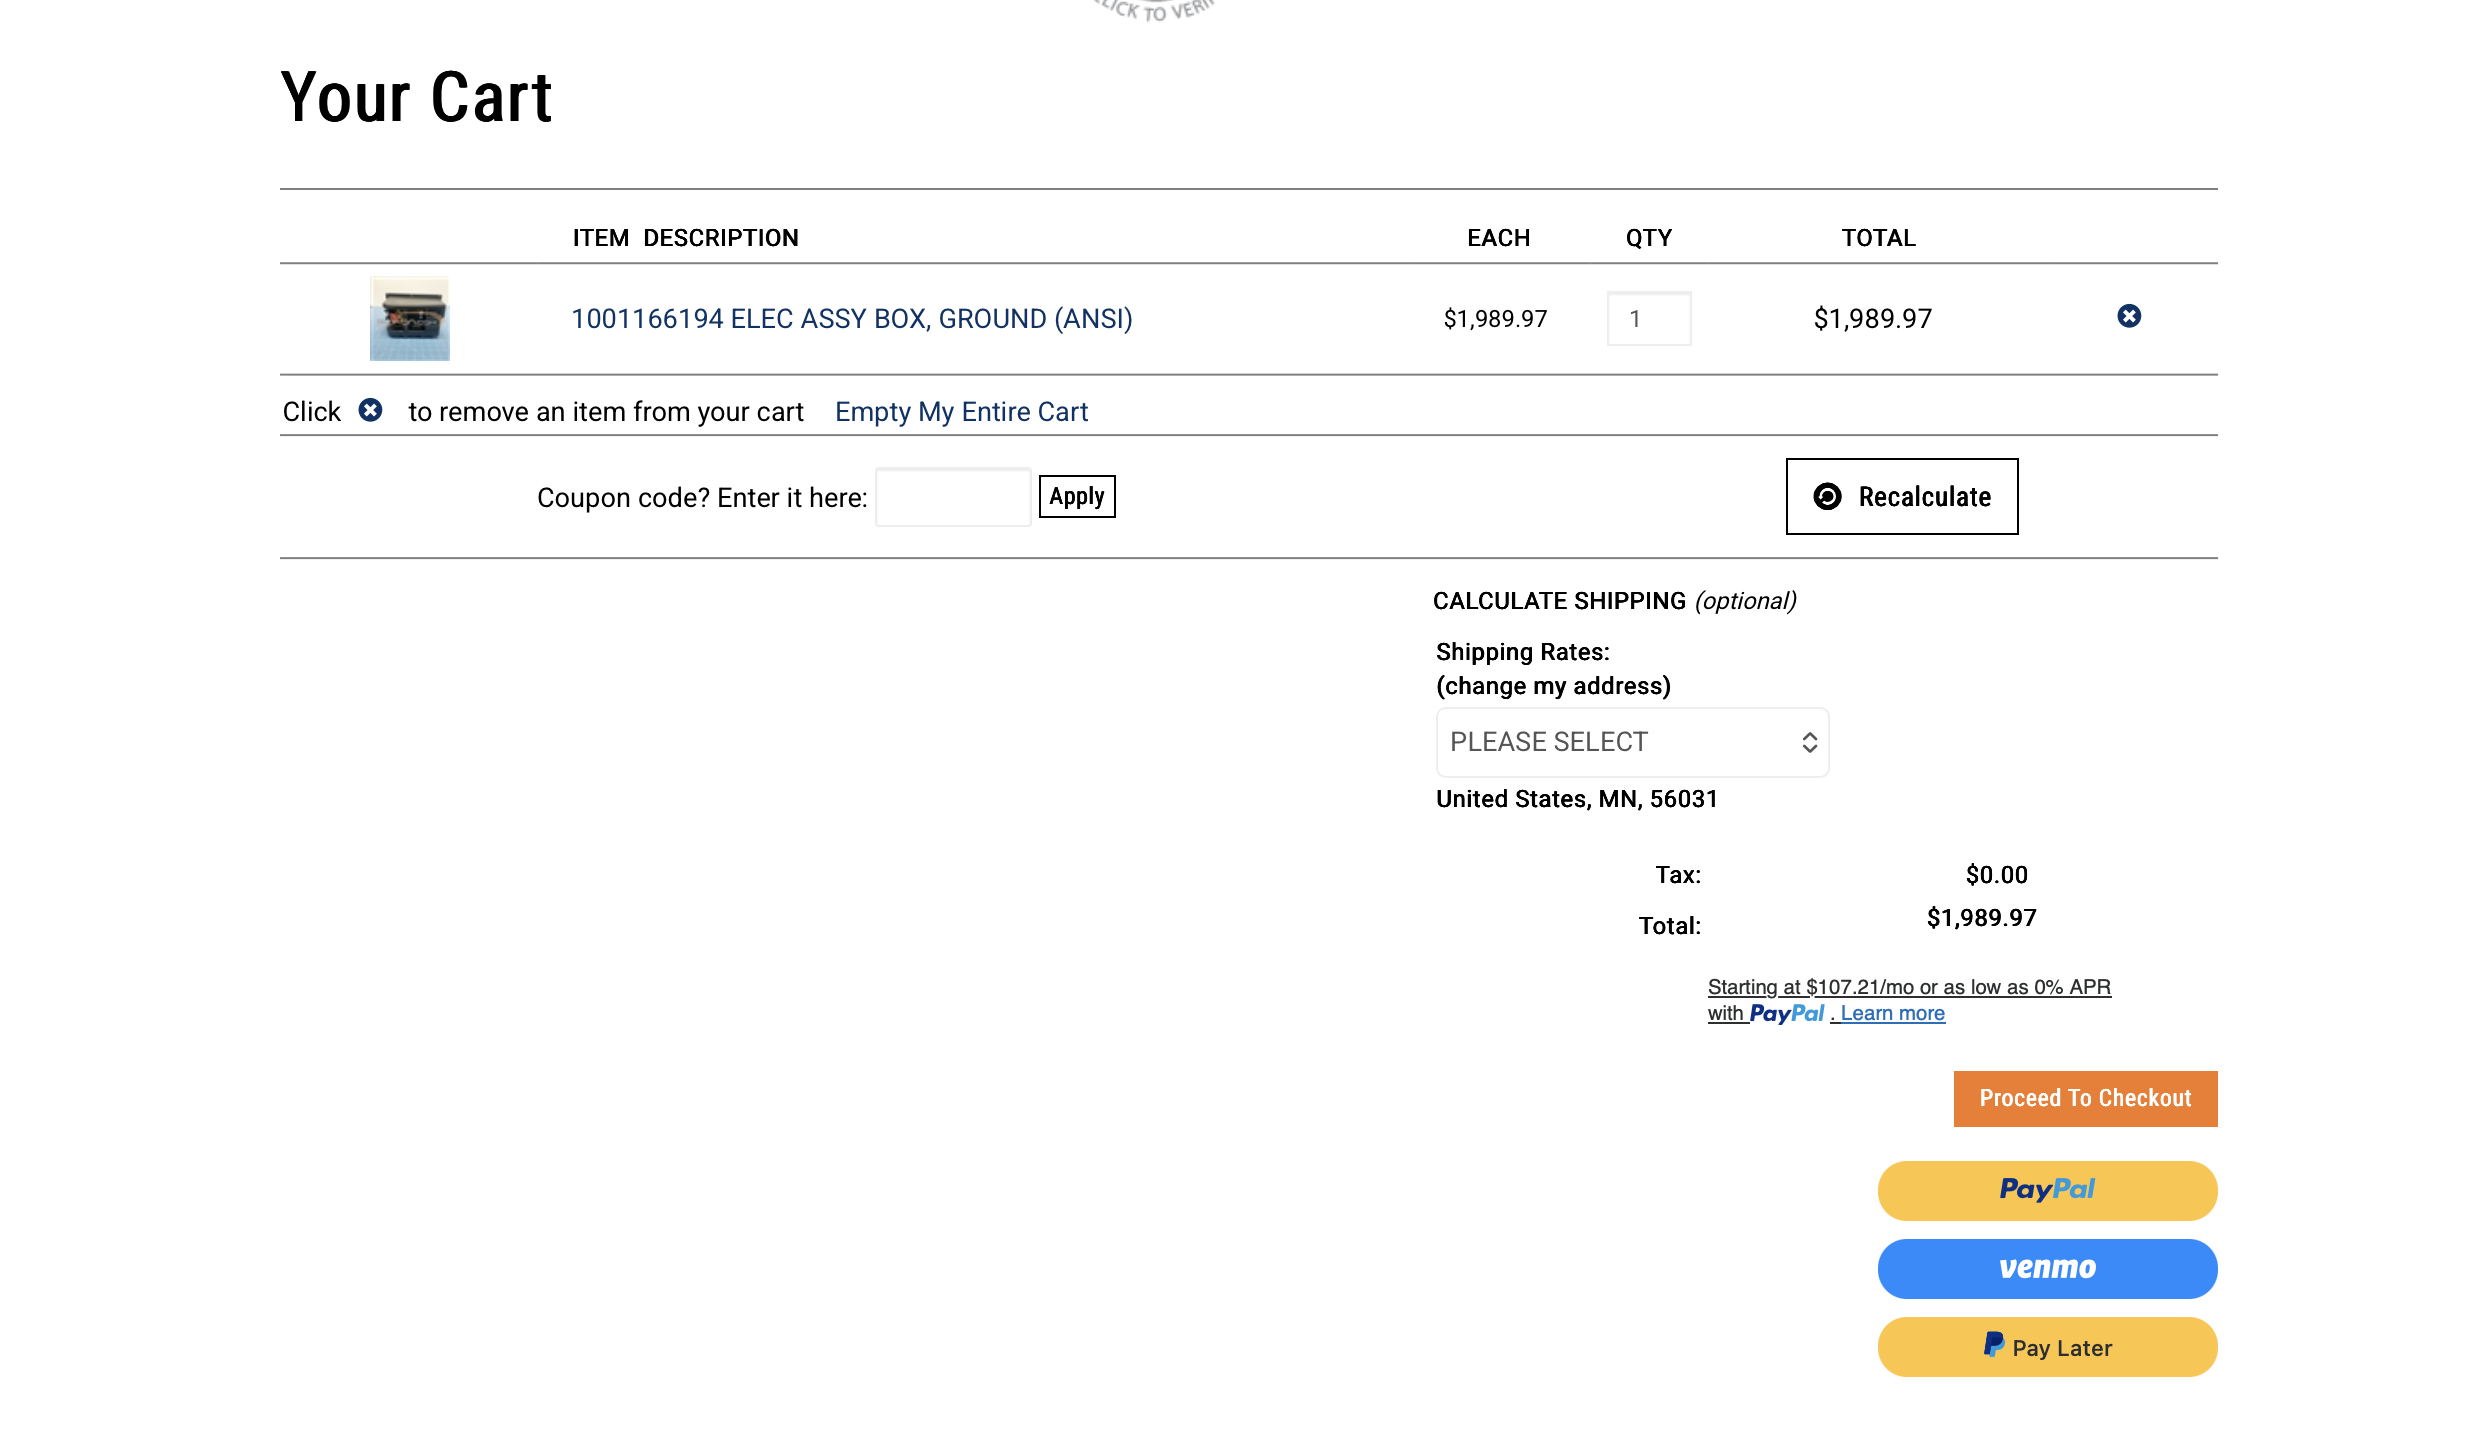Remove the ELEC ASSY BOX item from cart
The width and height of the screenshot is (2492, 1430).
[x=2129, y=316]
